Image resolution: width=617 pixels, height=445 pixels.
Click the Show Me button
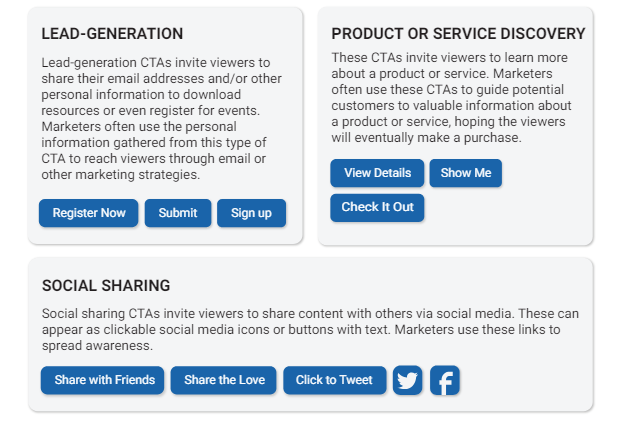(x=466, y=173)
